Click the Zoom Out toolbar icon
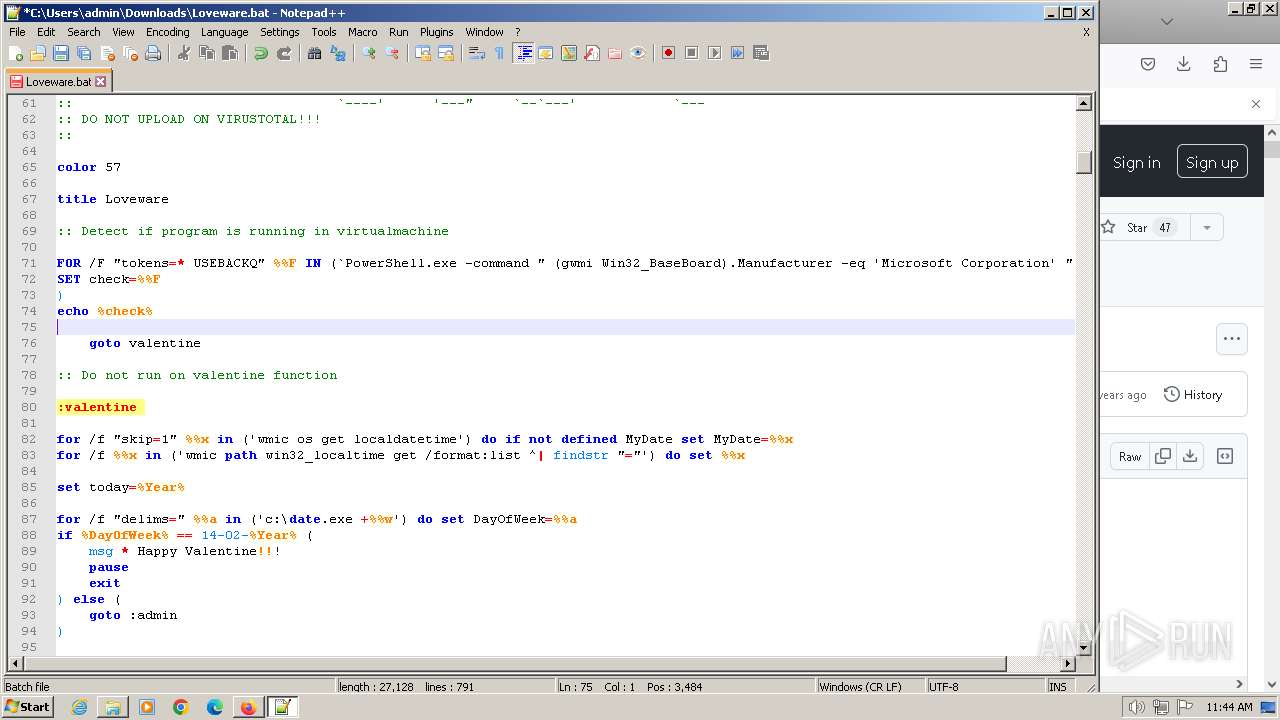1280x720 pixels. (x=392, y=53)
